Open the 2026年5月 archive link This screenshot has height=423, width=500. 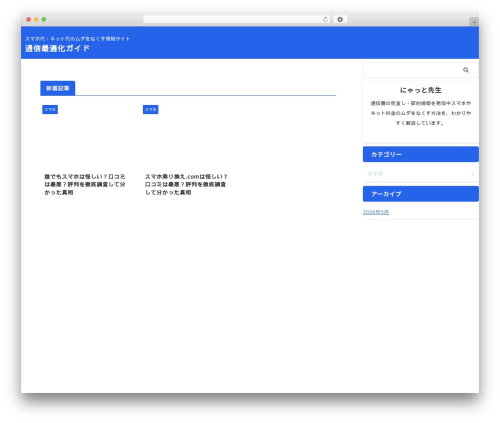coord(376,212)
